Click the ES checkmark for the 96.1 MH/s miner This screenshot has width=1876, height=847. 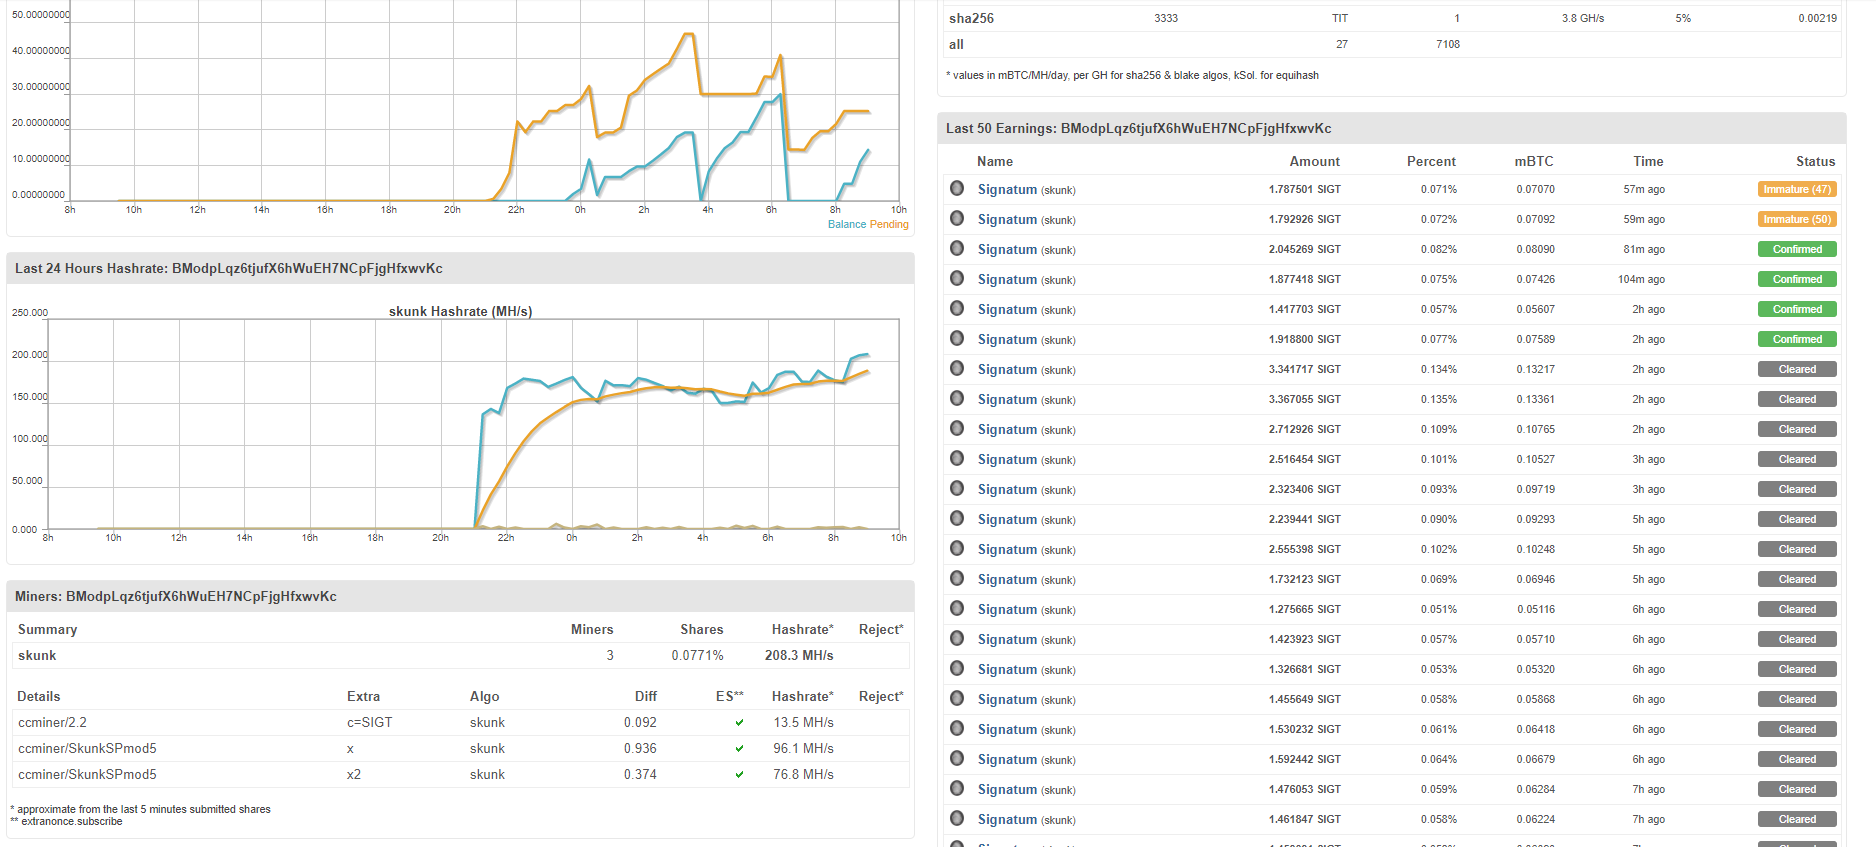click(x=739, y=748)
